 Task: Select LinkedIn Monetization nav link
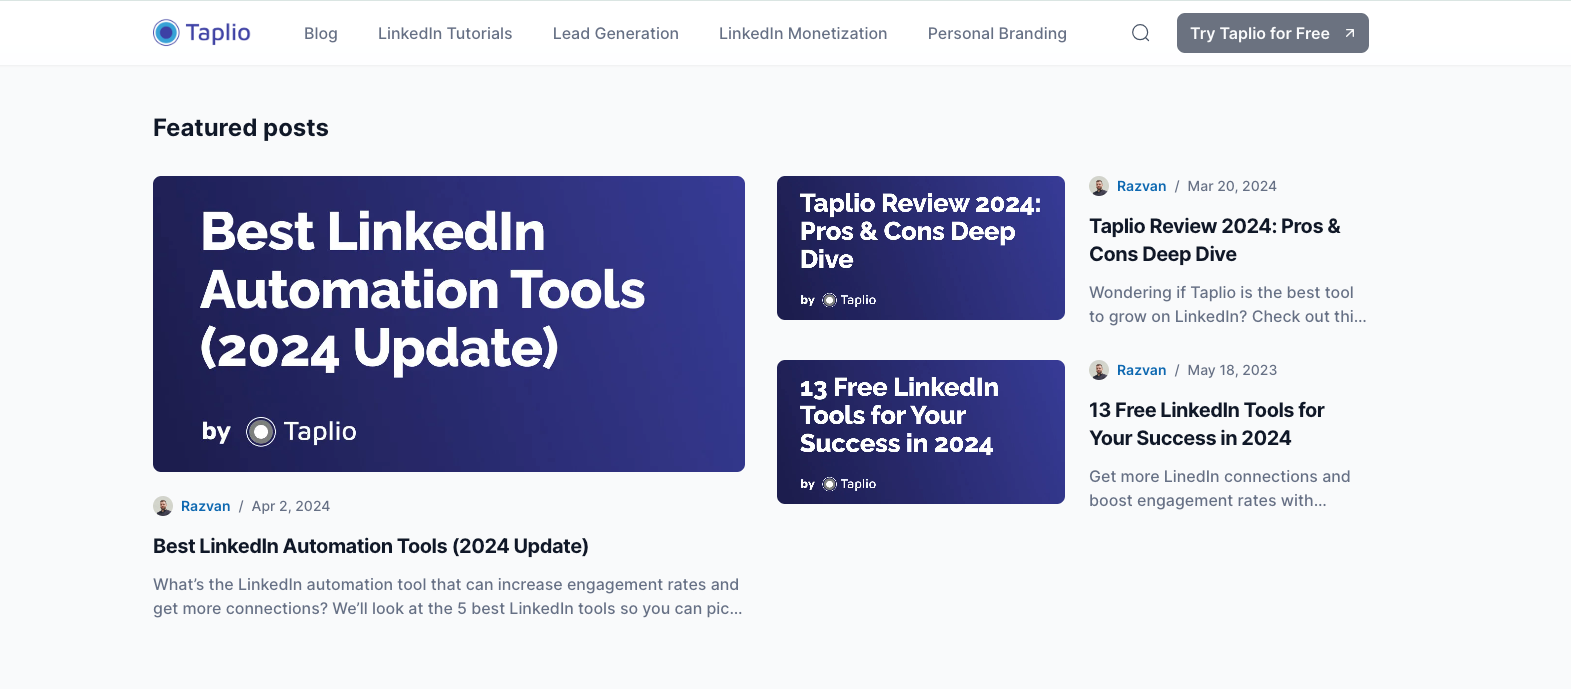(803, 33)
